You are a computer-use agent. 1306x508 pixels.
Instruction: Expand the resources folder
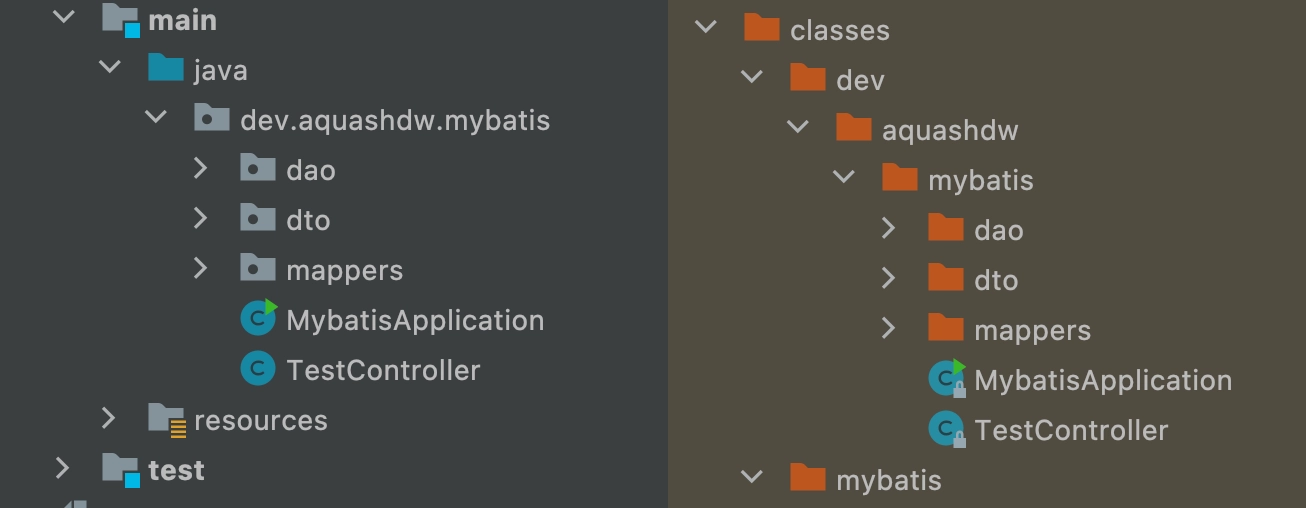[109, 419]
